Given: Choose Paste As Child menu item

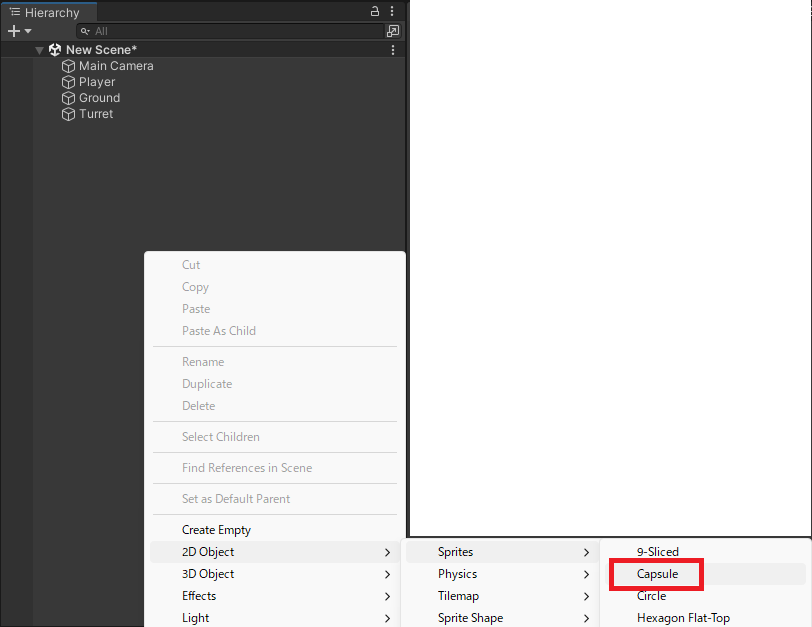Looking at the screenshot, I should click(219, 330).
